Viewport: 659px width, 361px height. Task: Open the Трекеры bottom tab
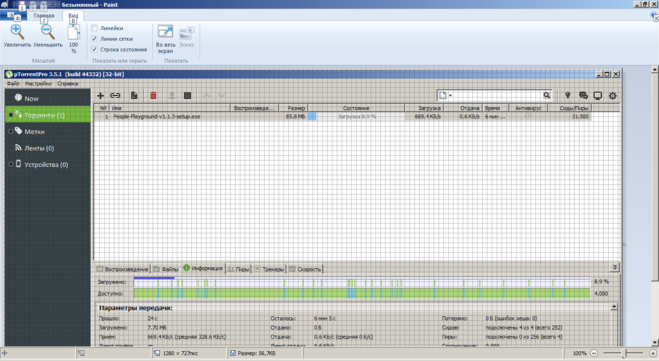click(x=269, y=269)
